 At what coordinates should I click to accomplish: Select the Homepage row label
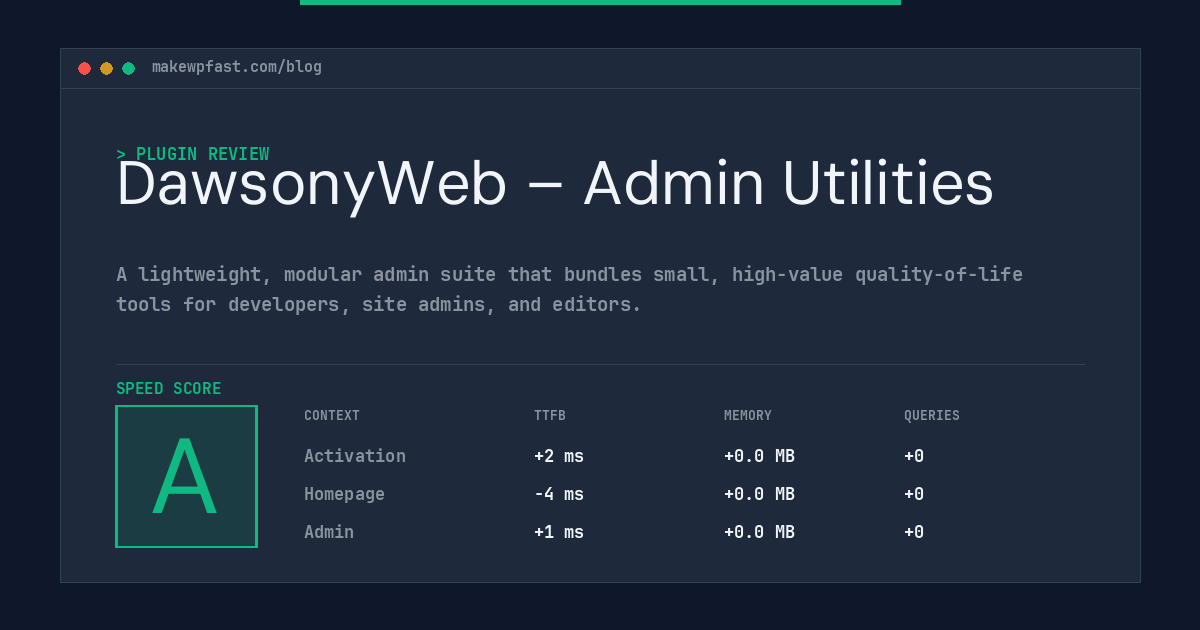point(344,494)
